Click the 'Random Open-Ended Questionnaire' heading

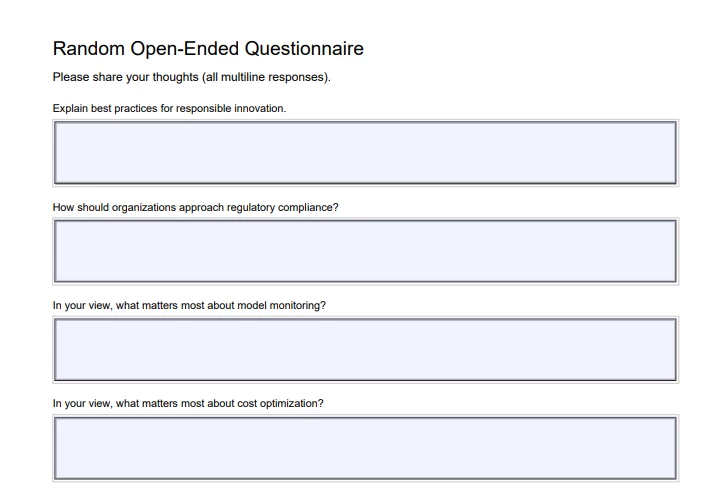click(x=208, y=49)
